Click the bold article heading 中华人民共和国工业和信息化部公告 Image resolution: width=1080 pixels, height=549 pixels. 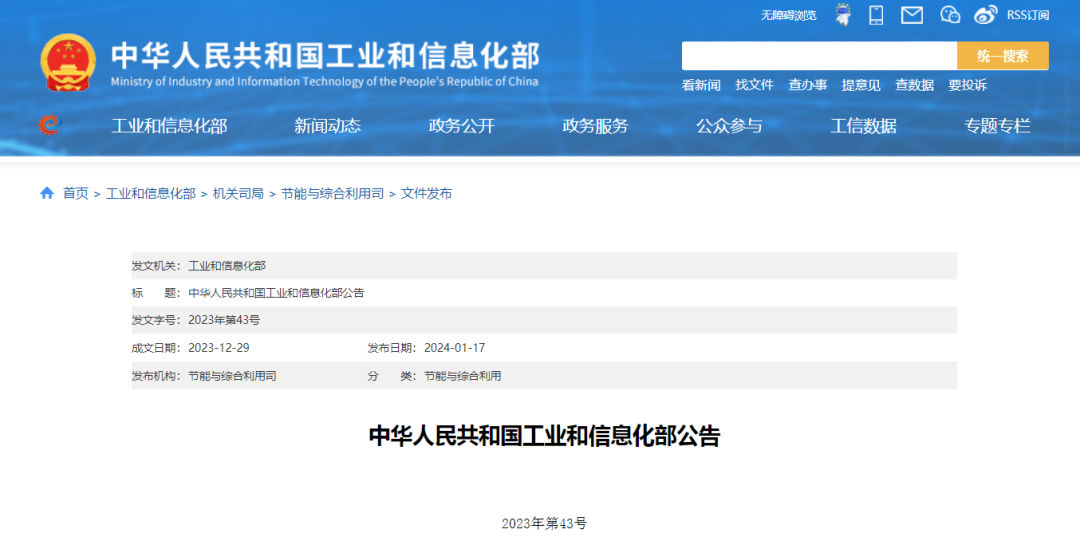tap(544, 436)
